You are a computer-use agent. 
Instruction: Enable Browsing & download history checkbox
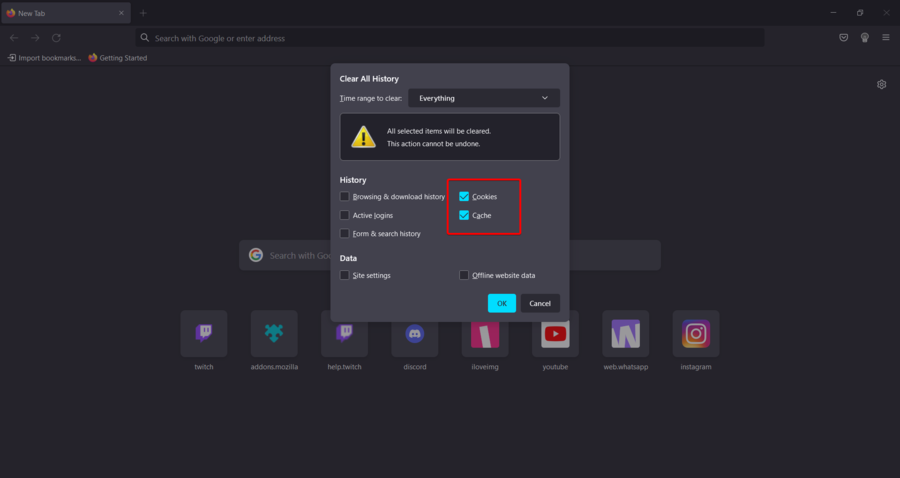[x=345, y=197]
